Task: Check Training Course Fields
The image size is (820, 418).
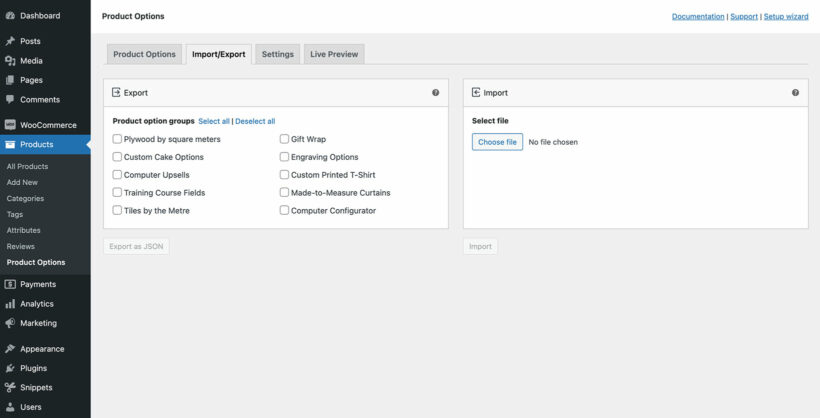Action: coord(117,193)
